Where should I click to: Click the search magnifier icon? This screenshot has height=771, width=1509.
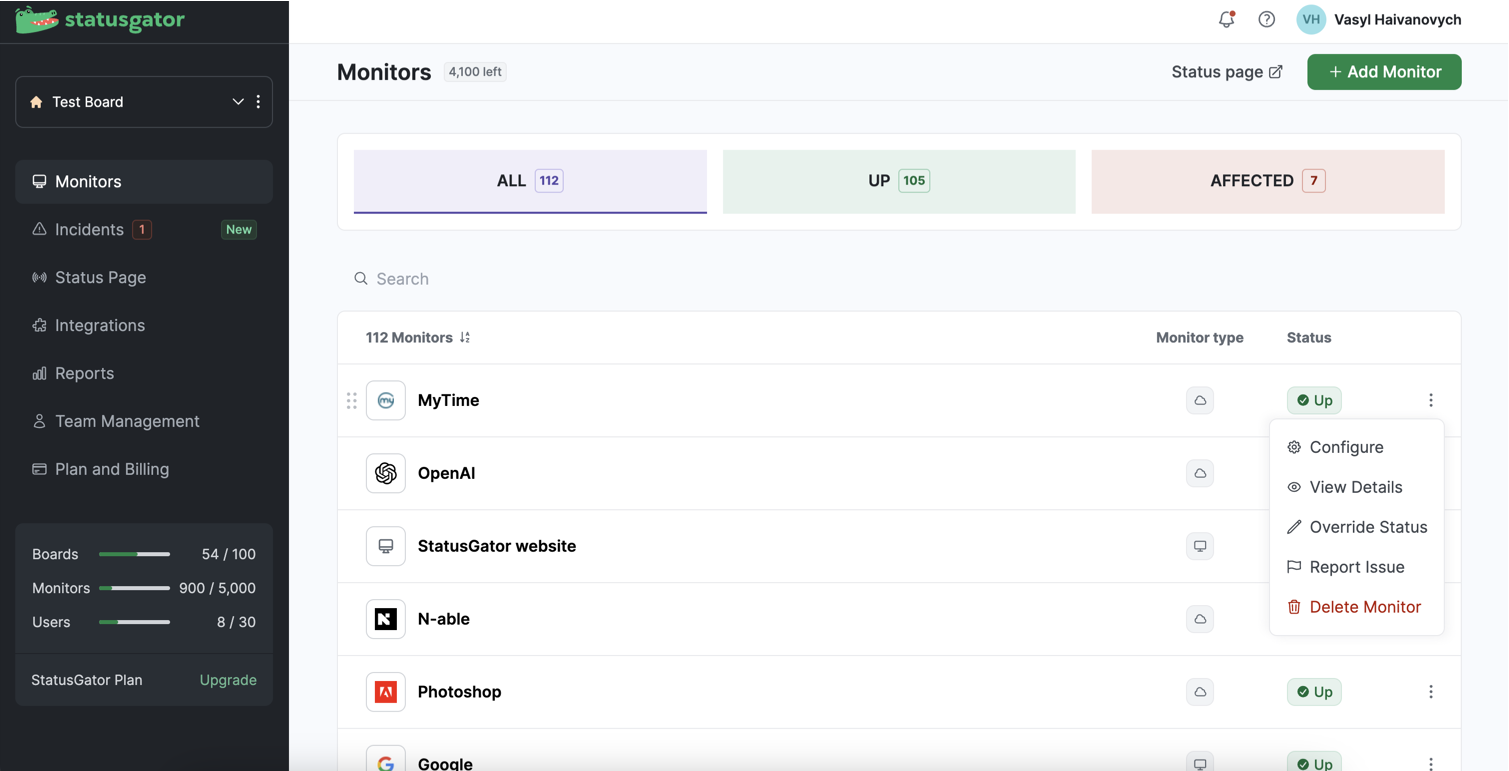pyautogui.click(x=361, y=278)
